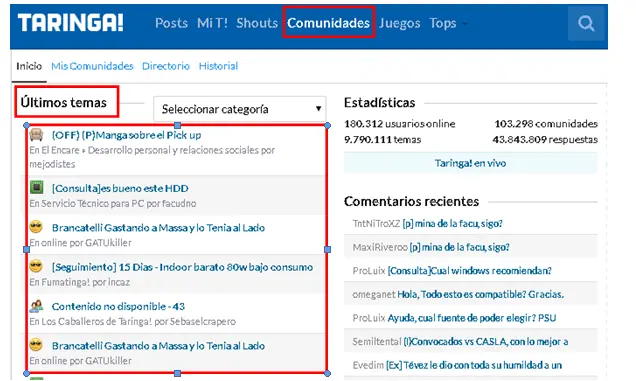Open comment [p] mina de la facu by TntNiTroXZ

452,224
